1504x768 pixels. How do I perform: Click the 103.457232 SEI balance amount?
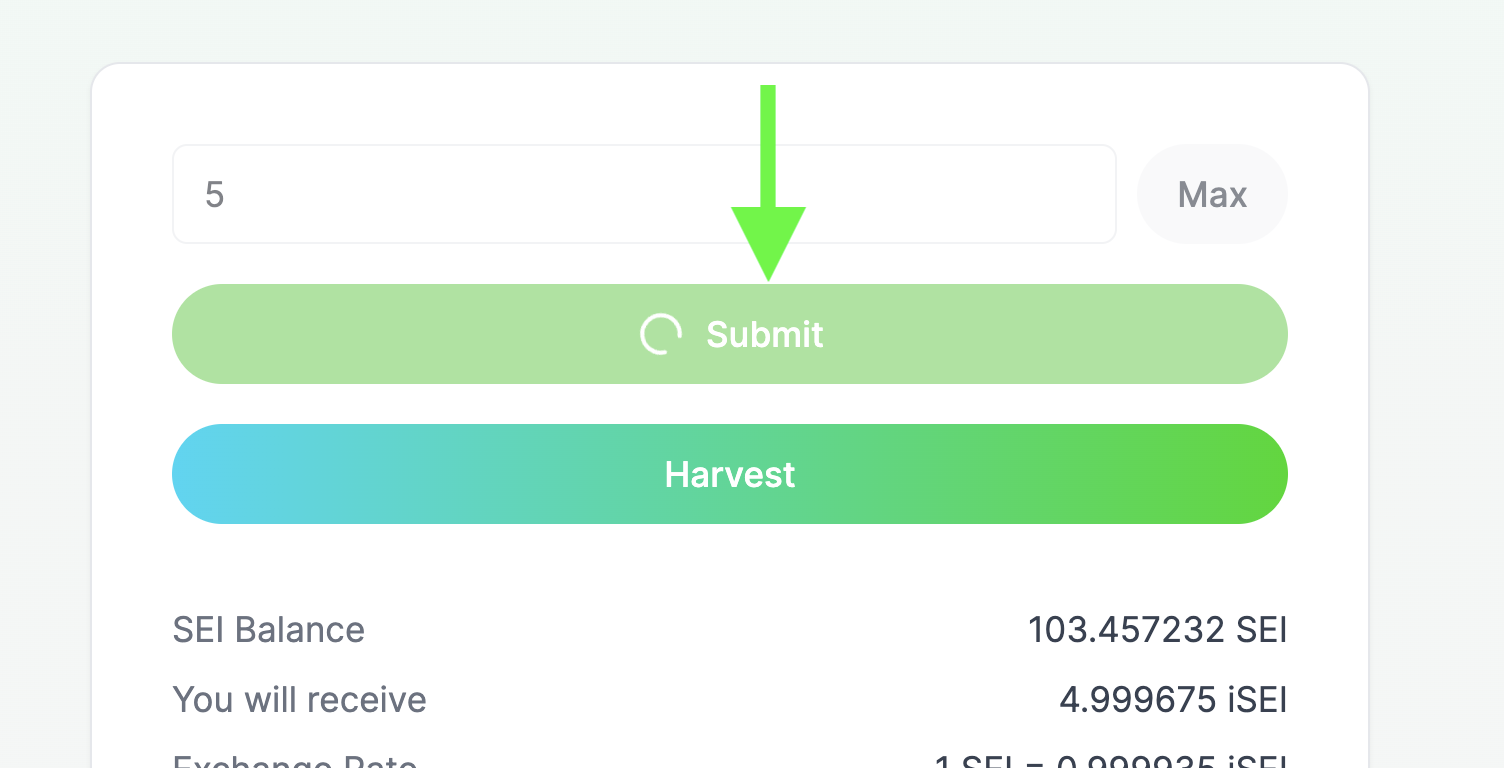pyautogui.click(x=1157, y=630)
